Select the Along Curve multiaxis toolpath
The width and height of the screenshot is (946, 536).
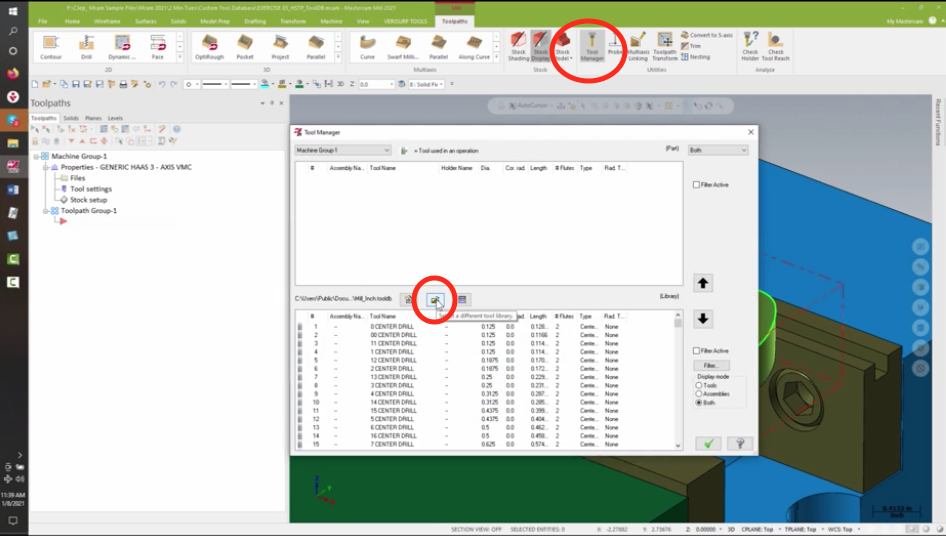(x=474, y=46)
